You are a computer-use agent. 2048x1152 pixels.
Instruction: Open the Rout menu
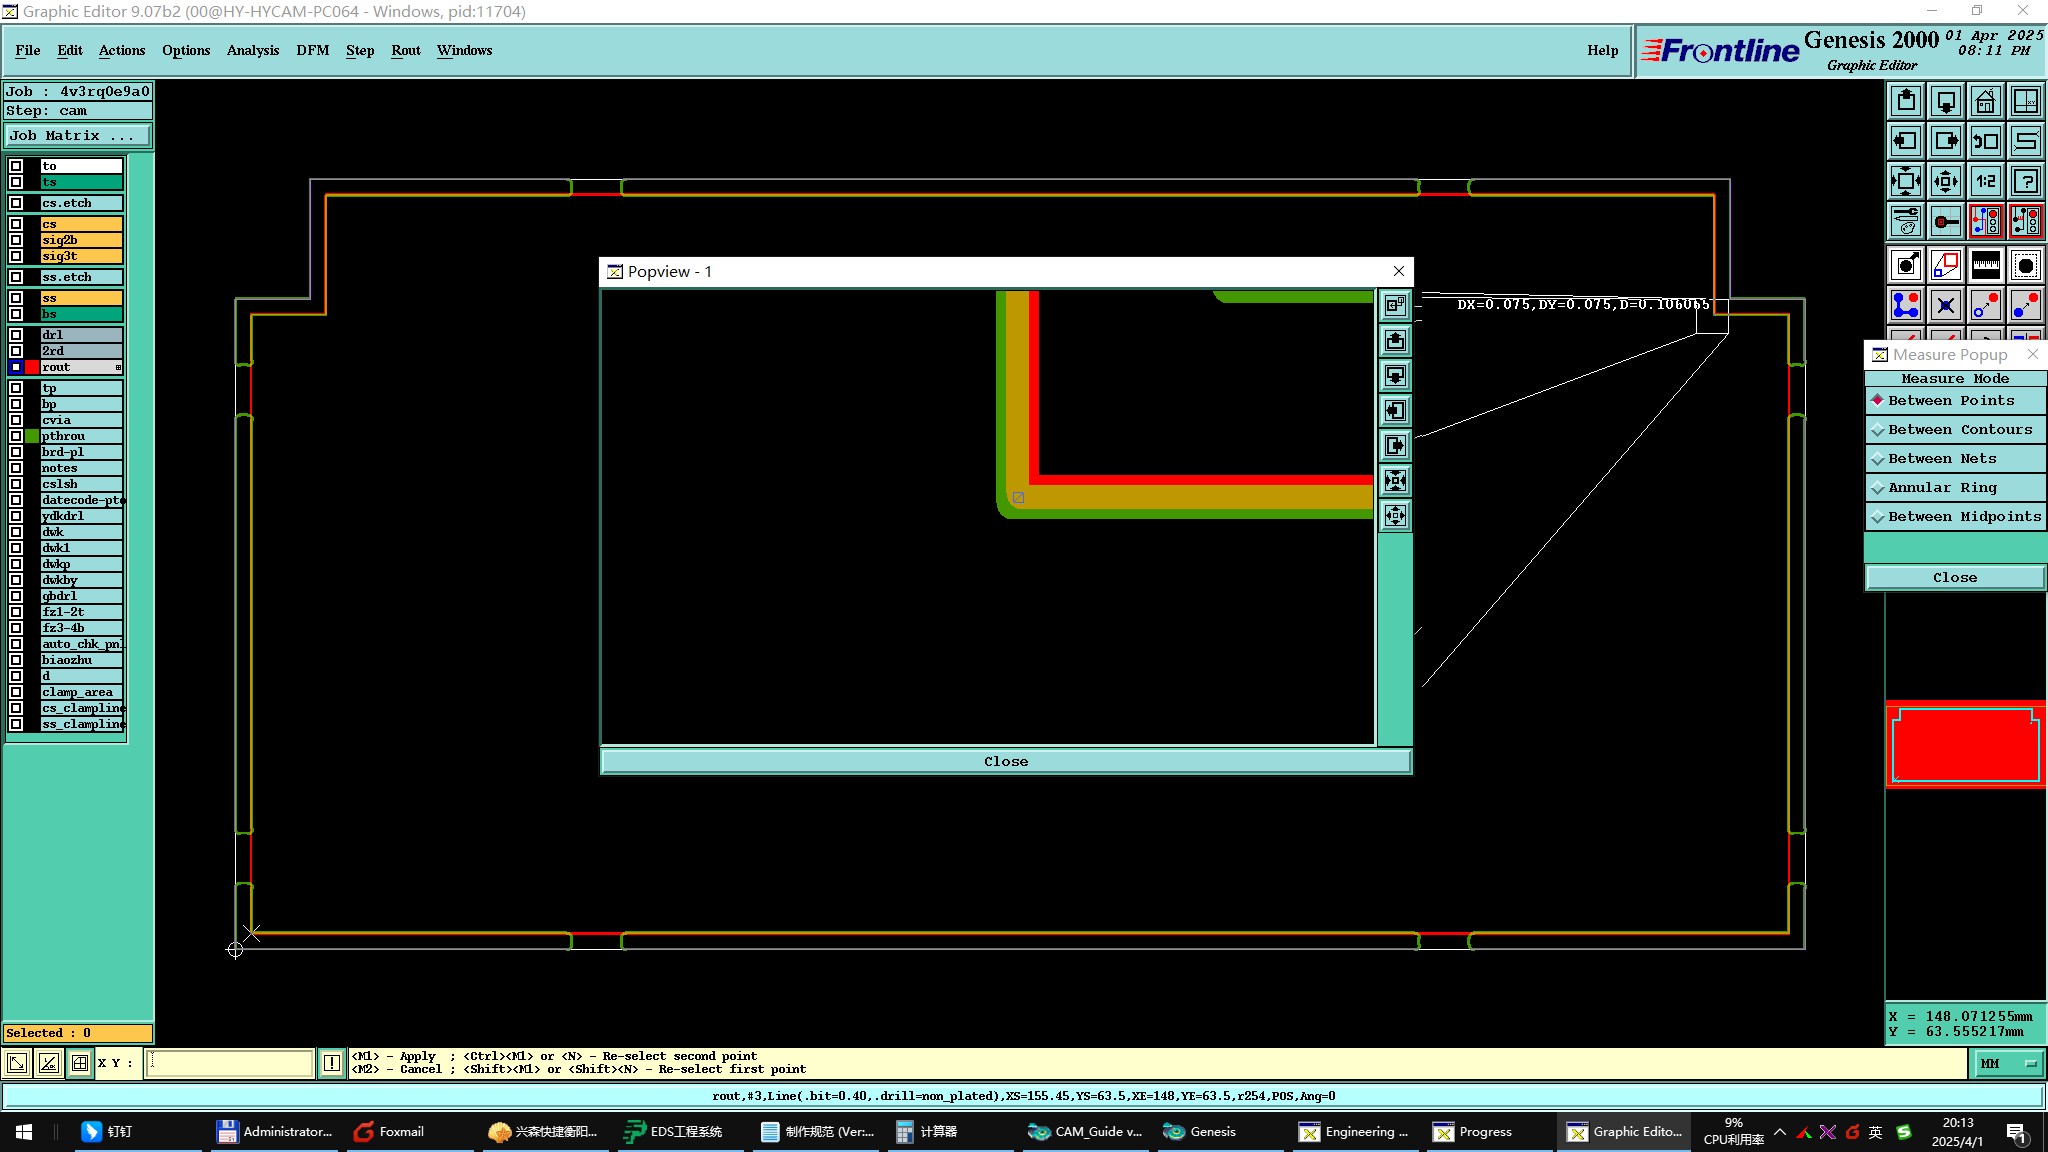point(405,50)
